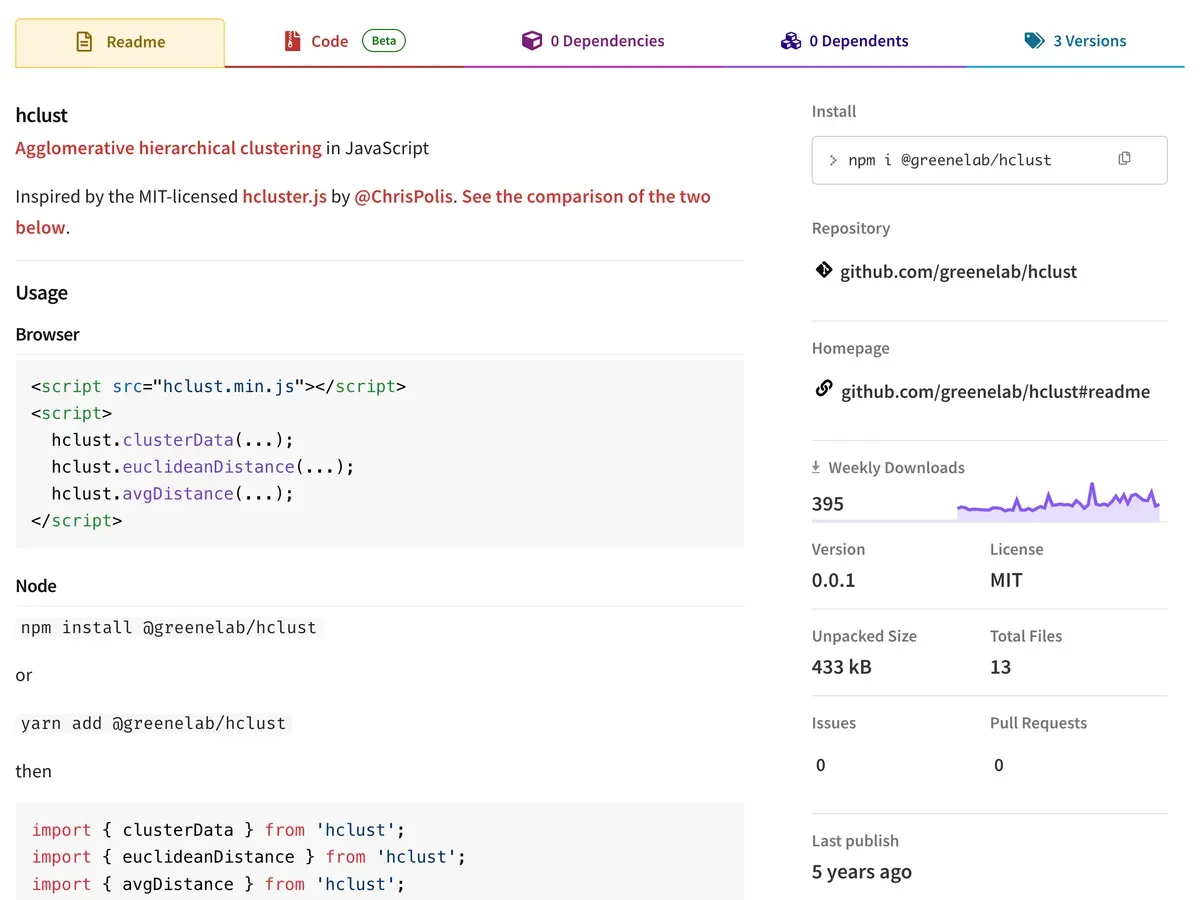This screenshot has width=1200, height=900.
Task: Open the 0 Dependencies tab
Action: pyautogui.click(x=606, y=41)
